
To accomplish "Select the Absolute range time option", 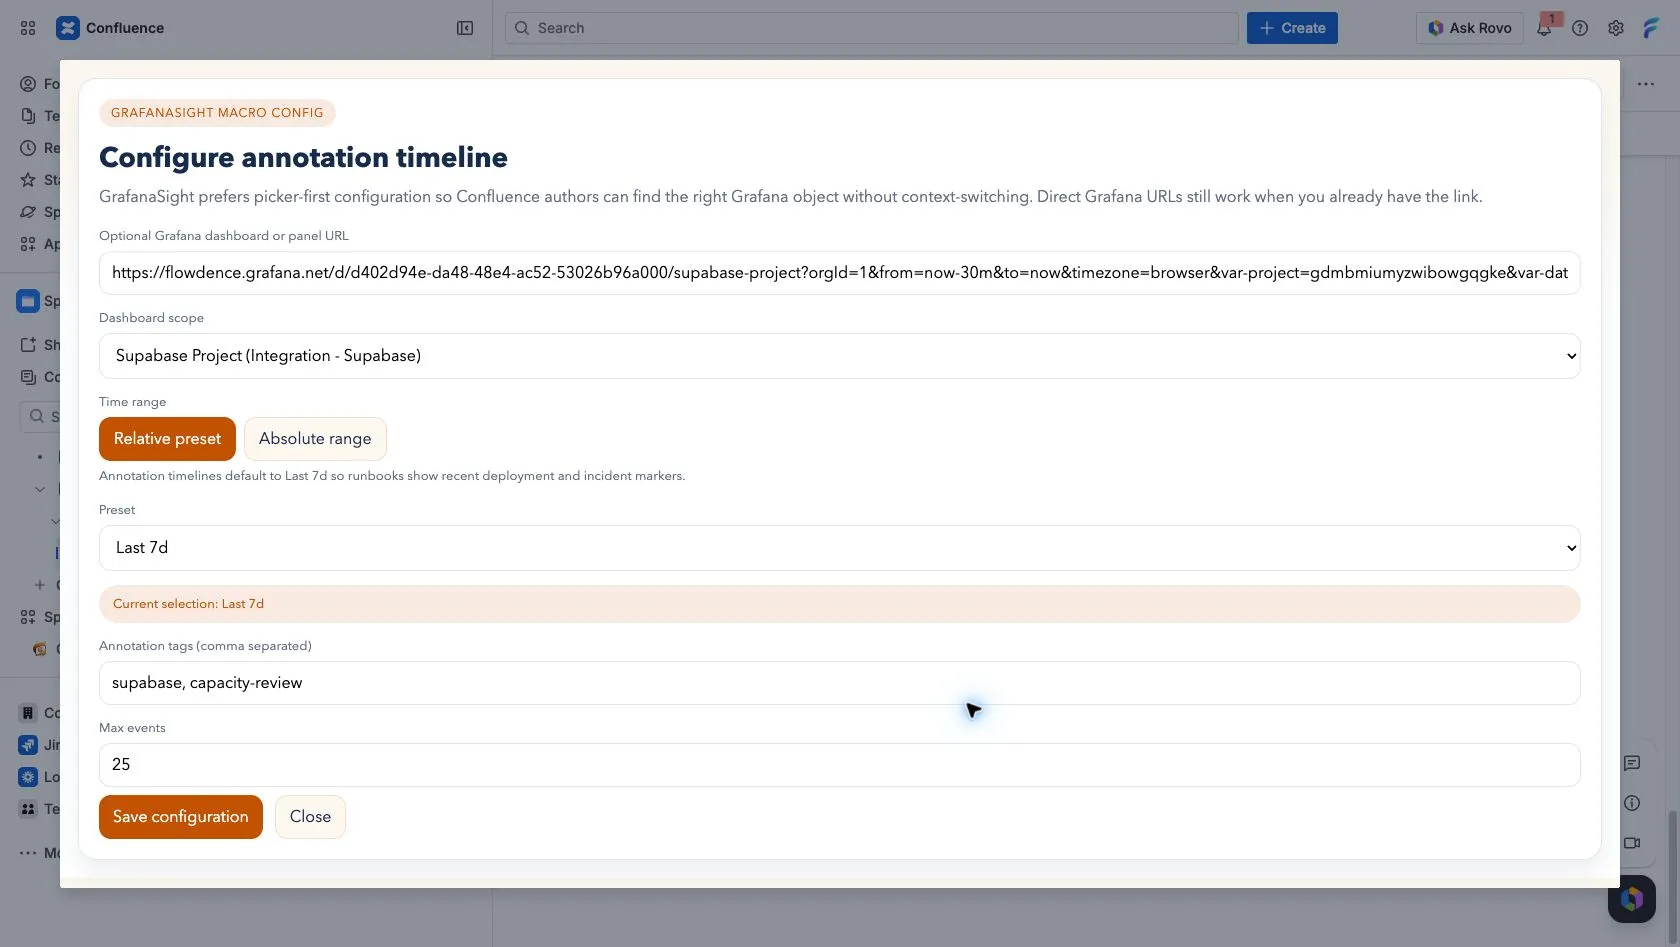I will 315,439.
